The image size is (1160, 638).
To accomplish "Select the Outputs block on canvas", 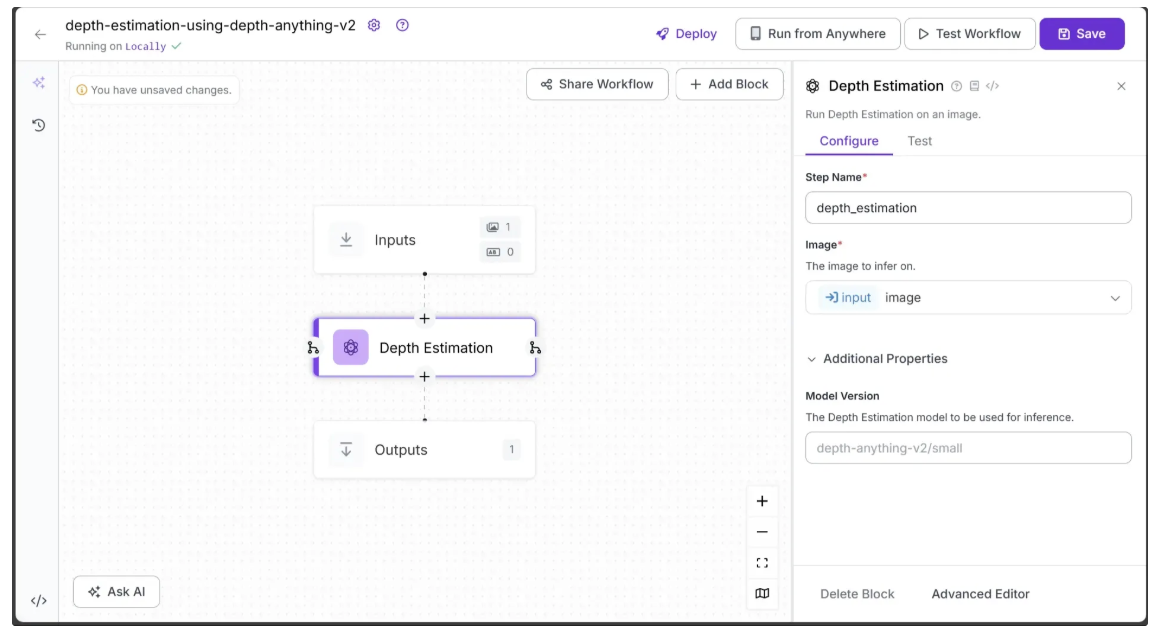I will click(424, 450).
